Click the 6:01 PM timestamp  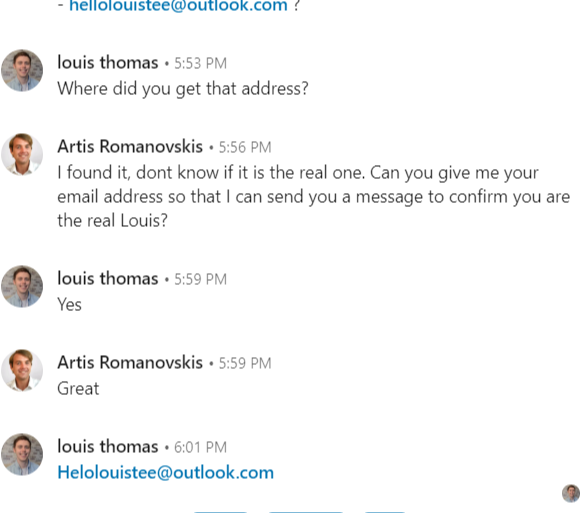click(200, 447)
